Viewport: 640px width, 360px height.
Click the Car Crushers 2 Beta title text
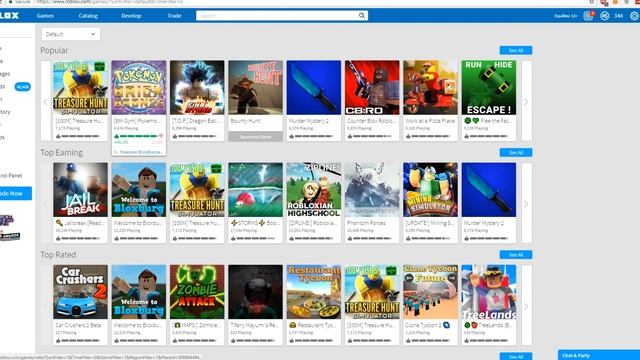(78, 325)
